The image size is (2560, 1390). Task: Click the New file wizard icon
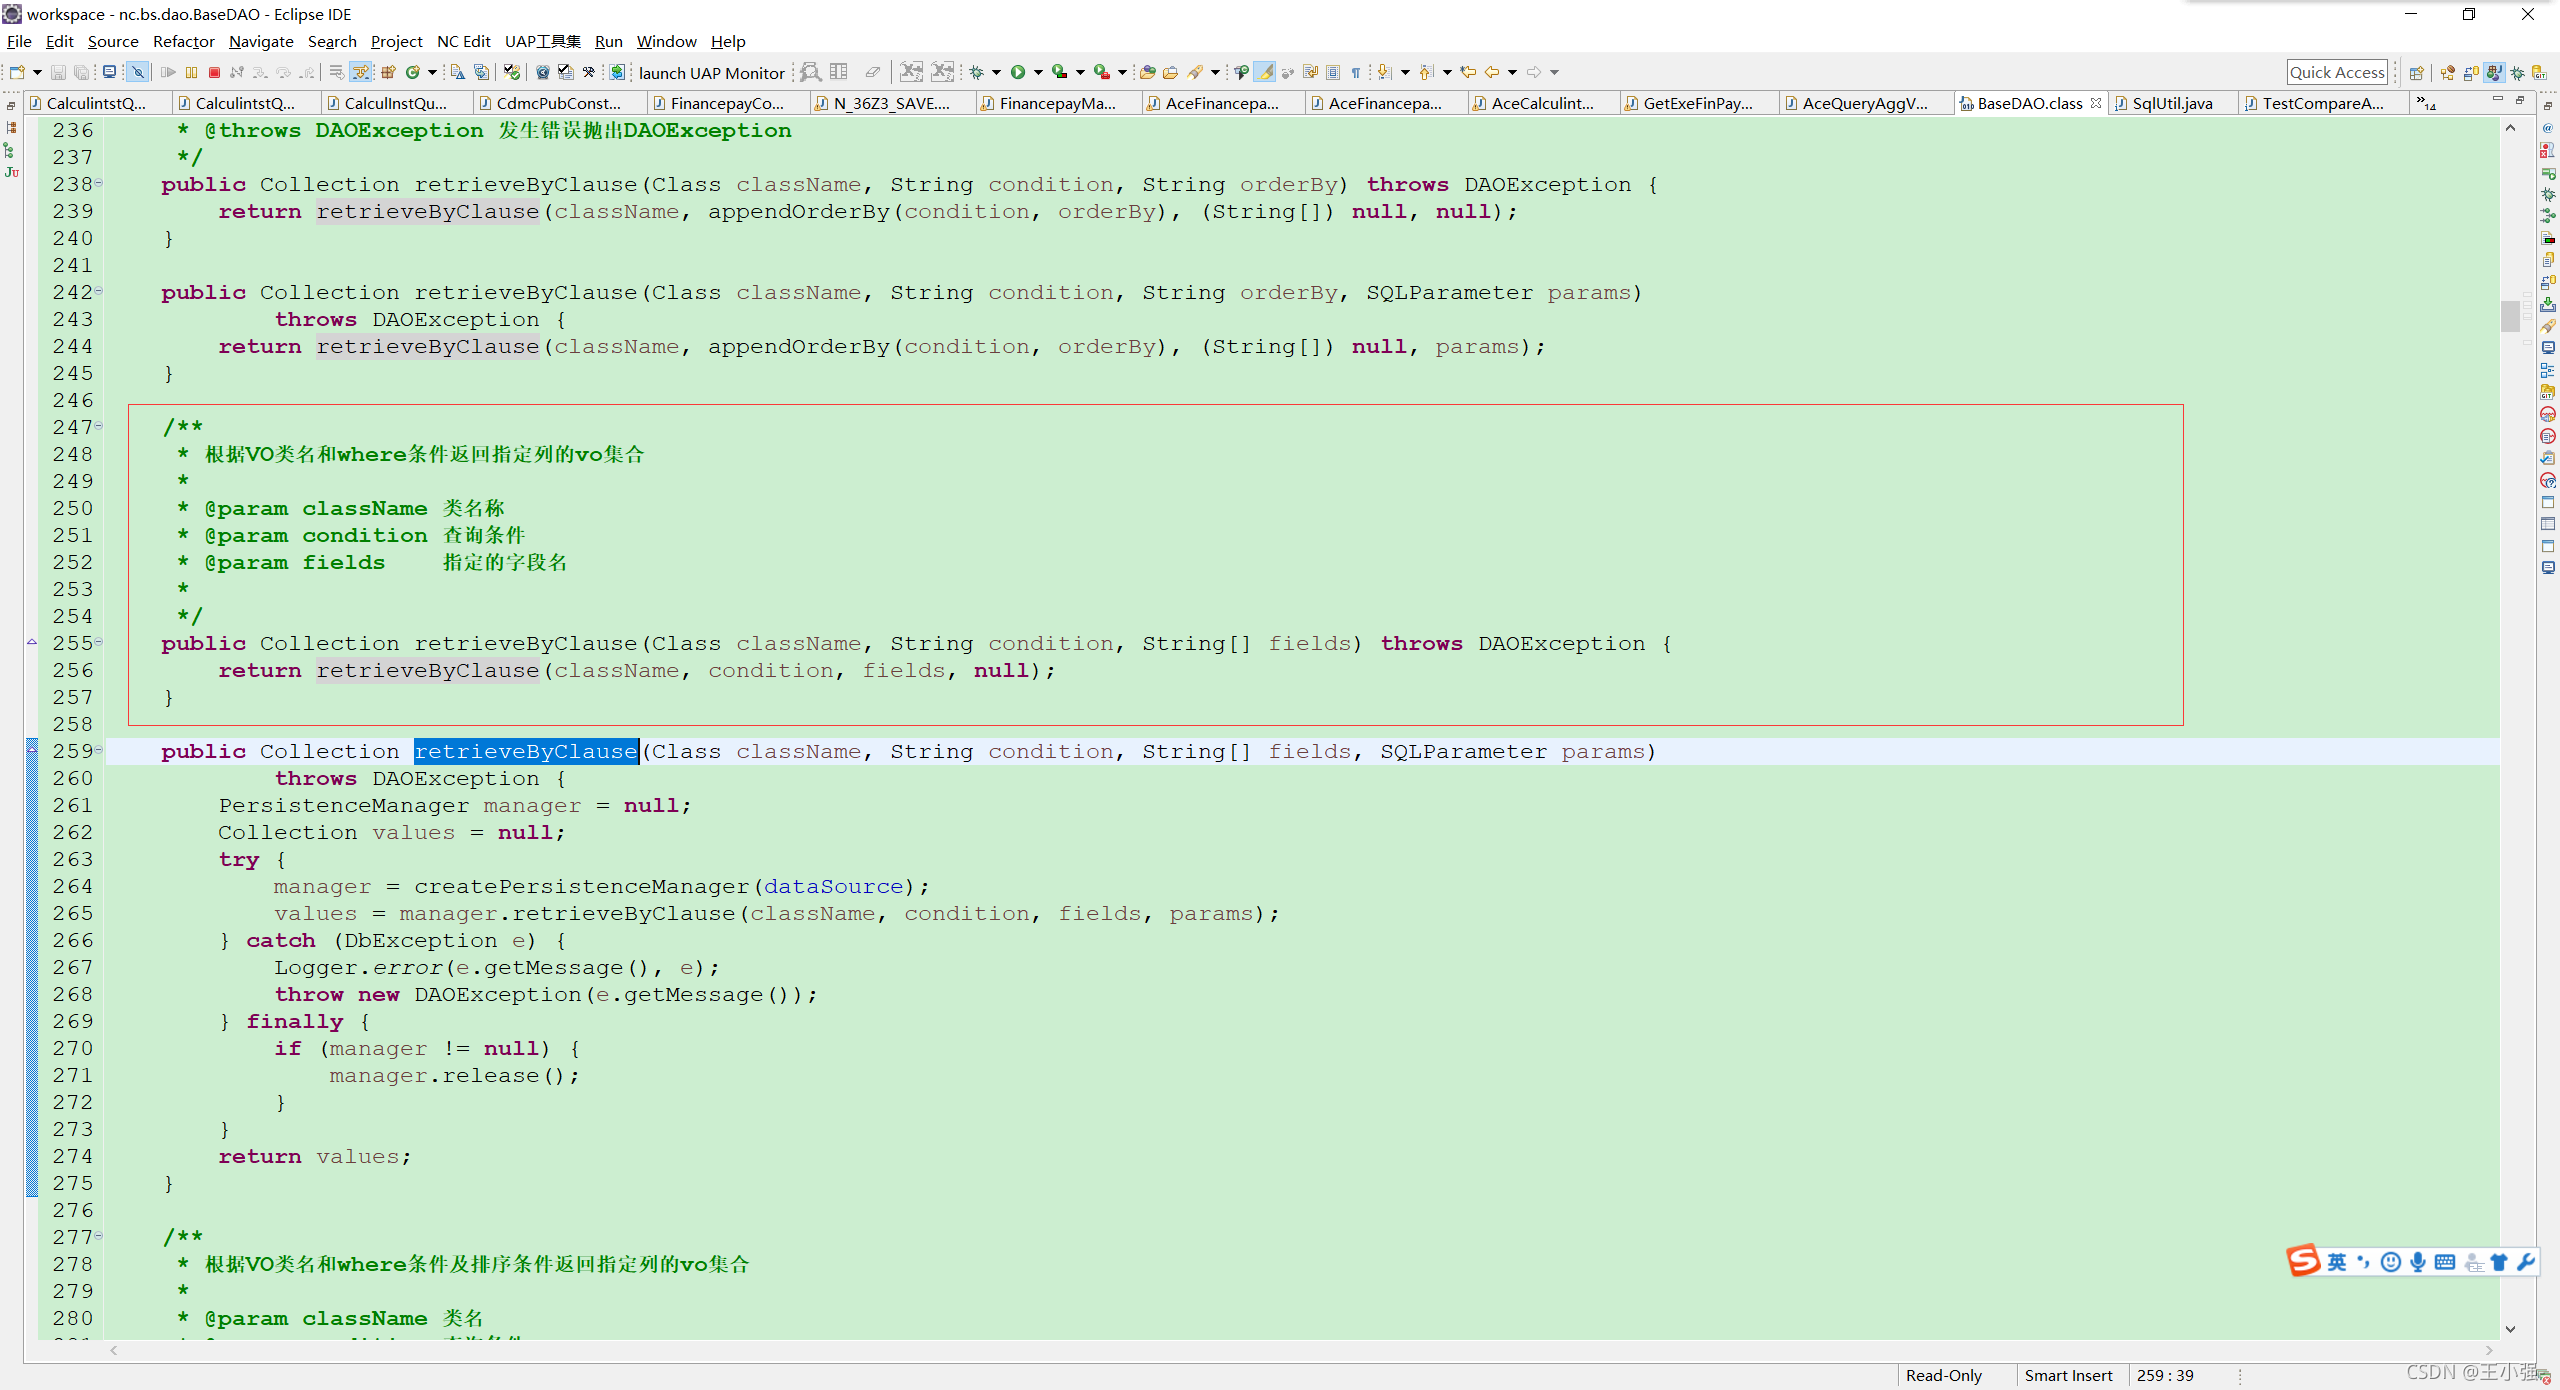(17, 72)
